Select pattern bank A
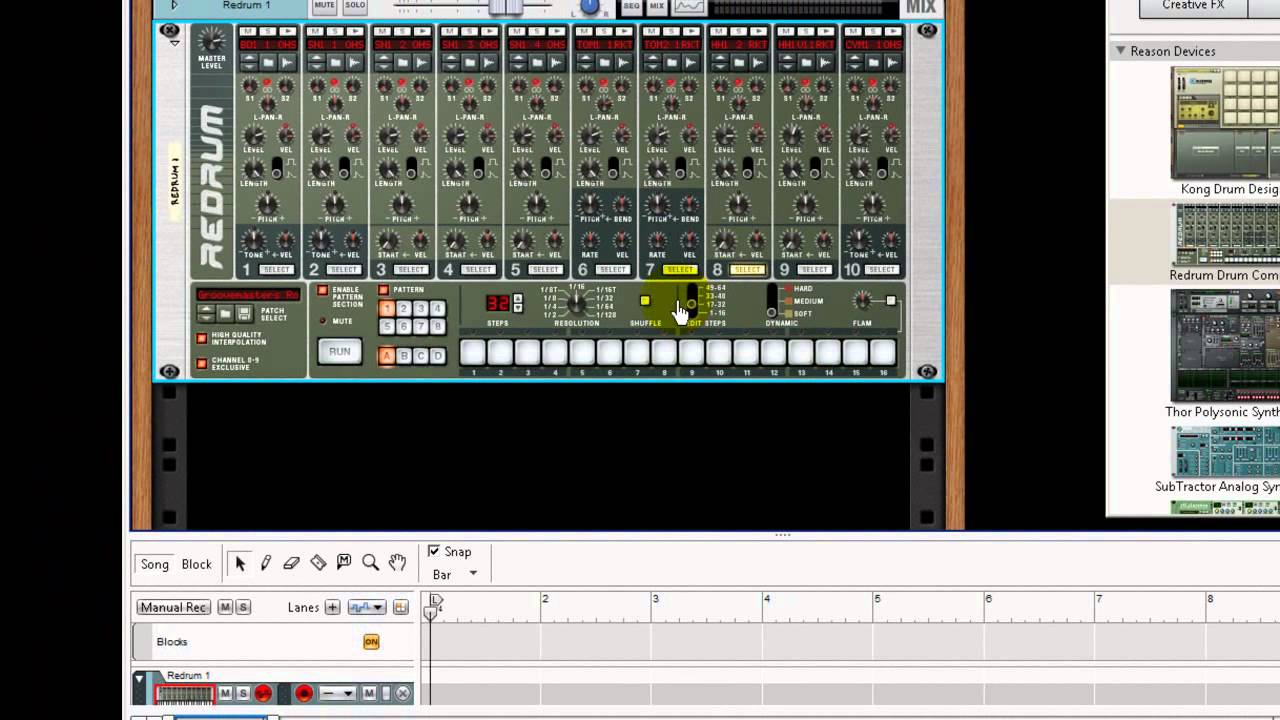Viewport: 1280px width, 720px height. point(387,356)
